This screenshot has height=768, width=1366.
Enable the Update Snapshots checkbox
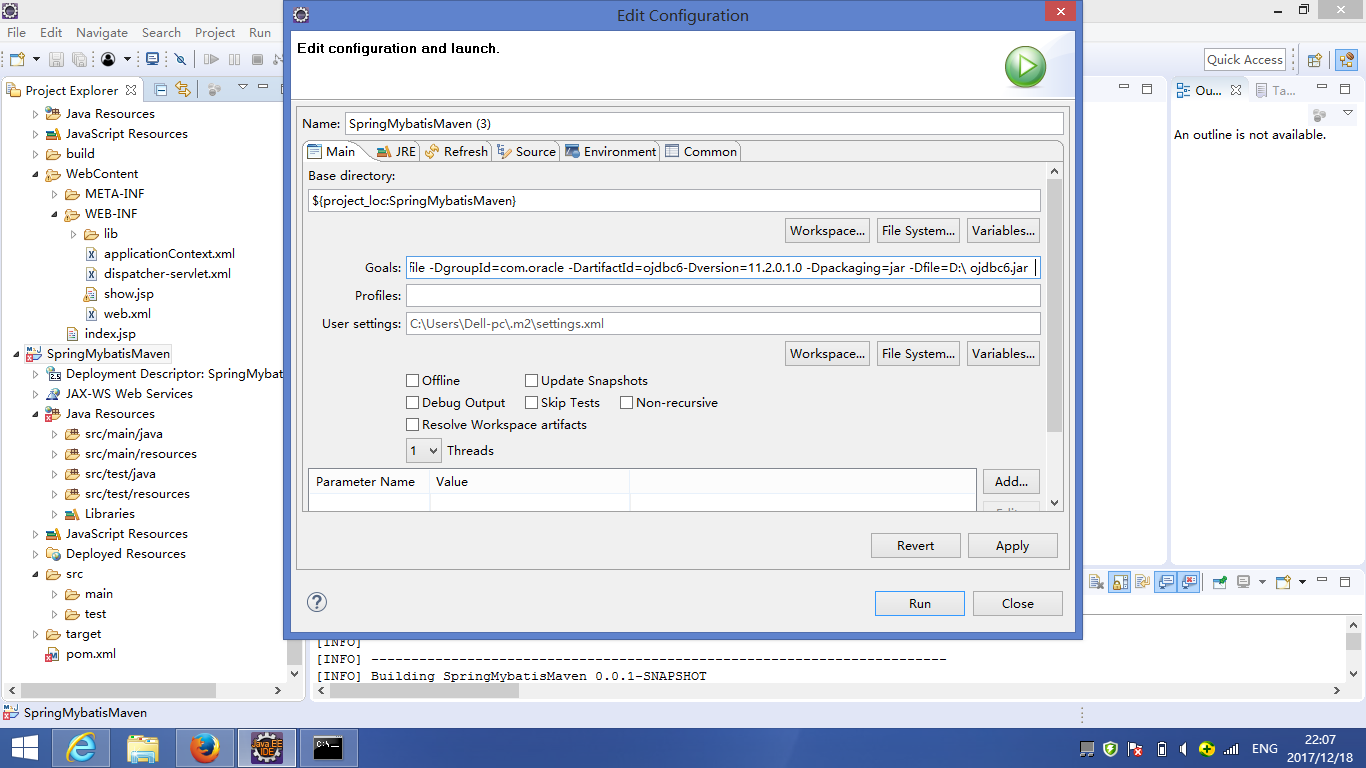[x=531, y=381]
